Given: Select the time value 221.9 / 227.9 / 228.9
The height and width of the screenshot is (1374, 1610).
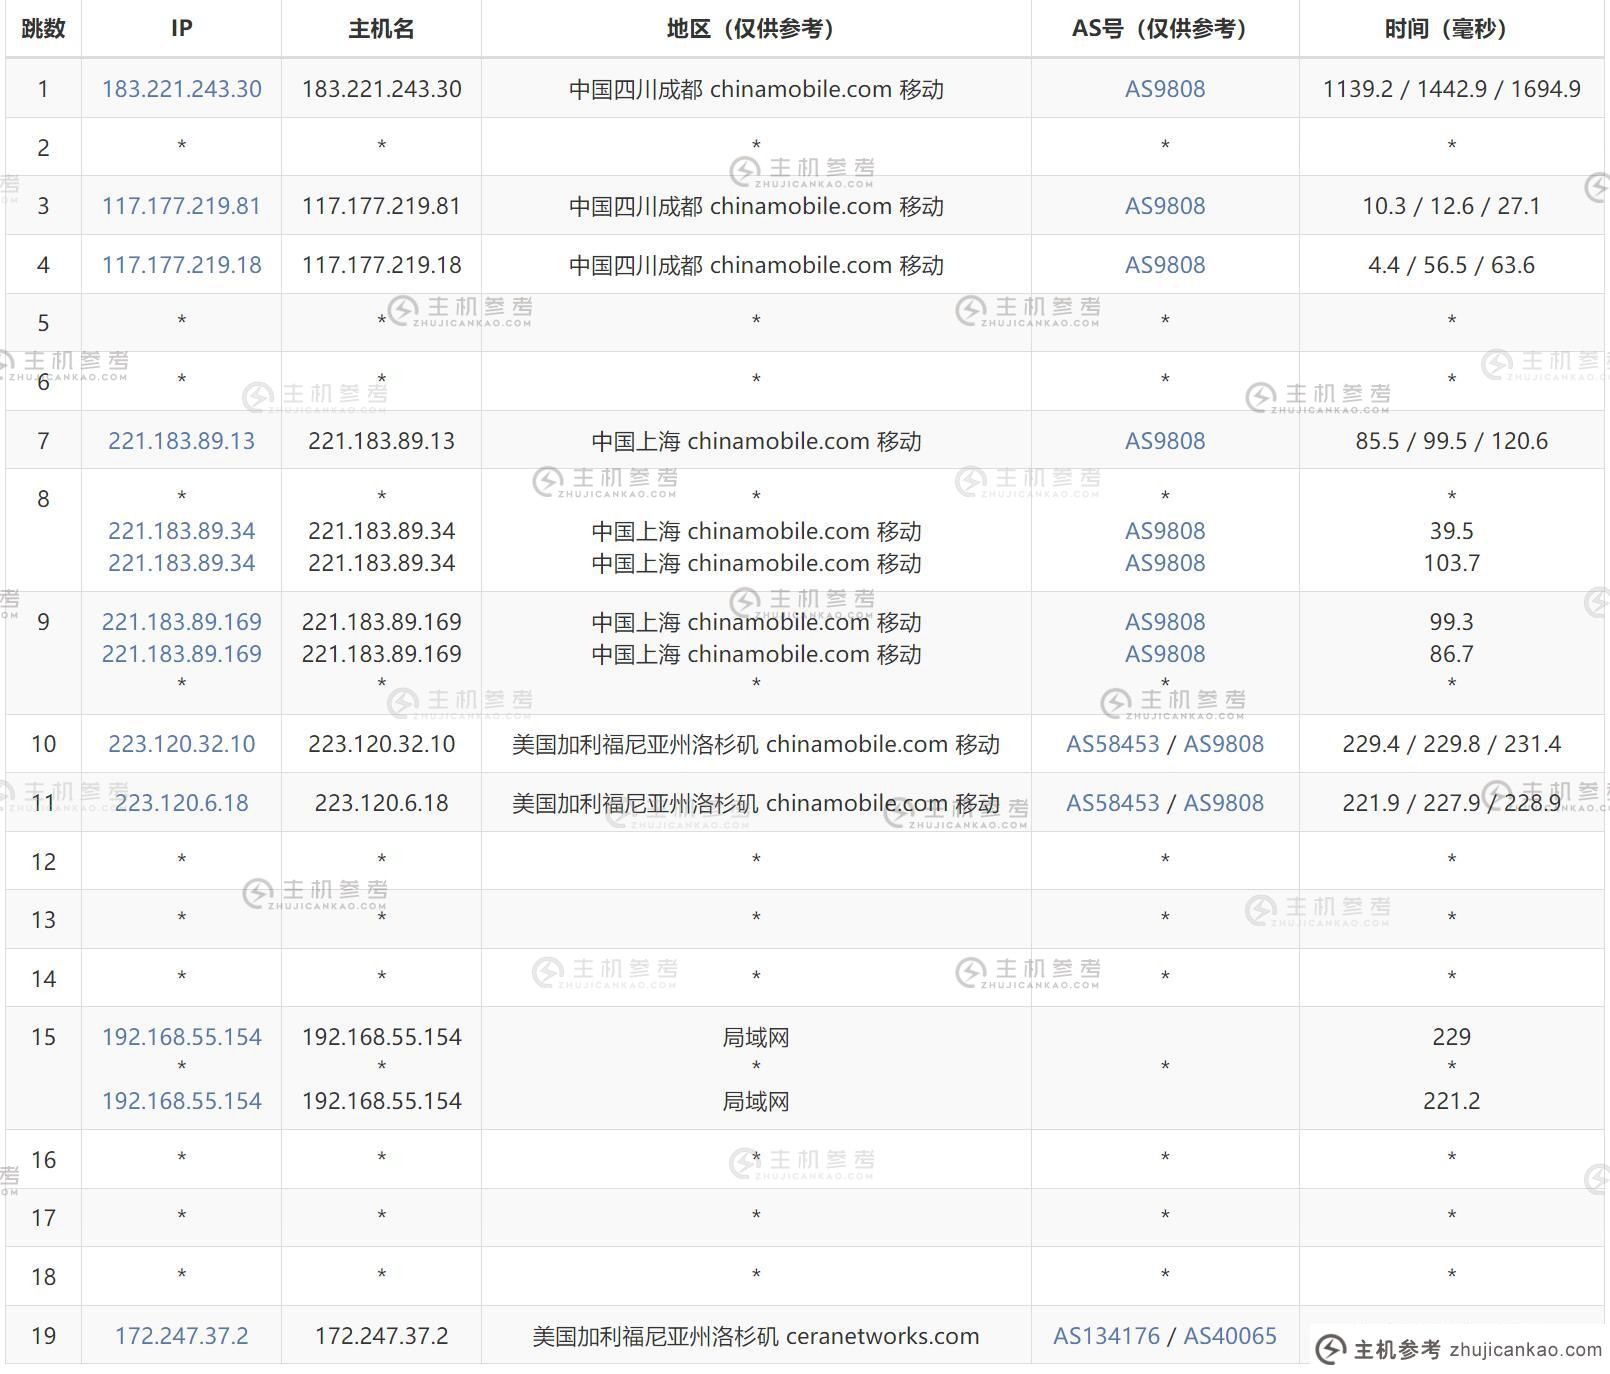Looking at the screenshot, I should (x=1451, y=803).
